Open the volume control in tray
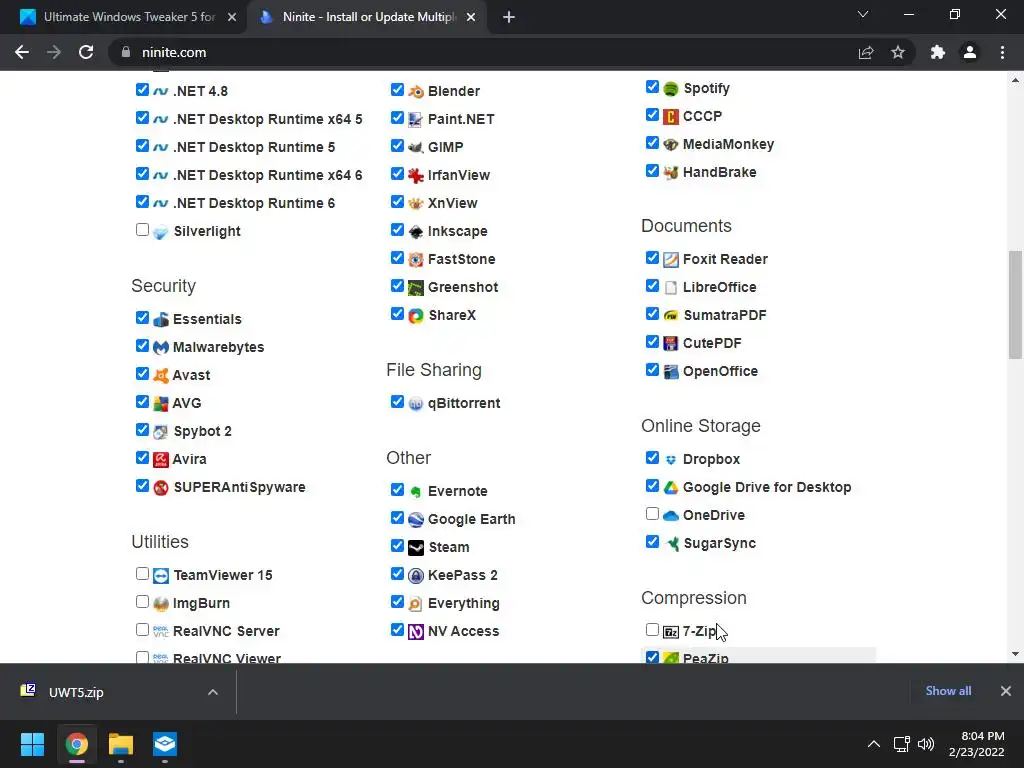This screenshot has width=1024, height=768. pos(926,744)
